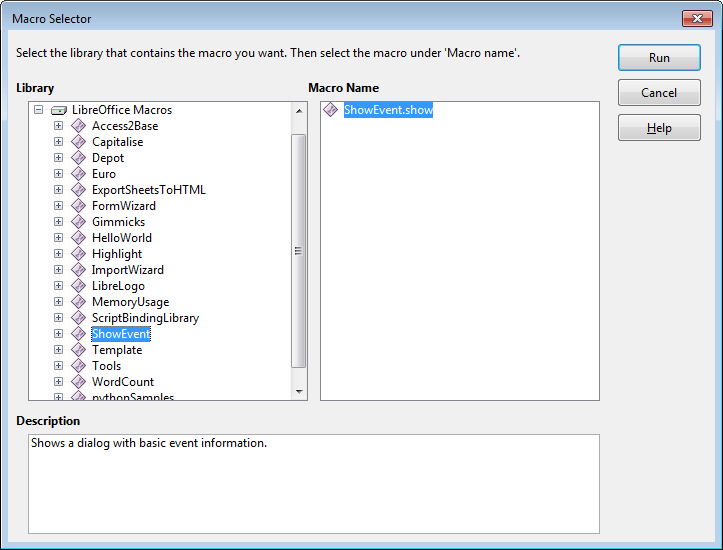Select the Highlight library
723x550 pixels.
click(x=117, y=254)
